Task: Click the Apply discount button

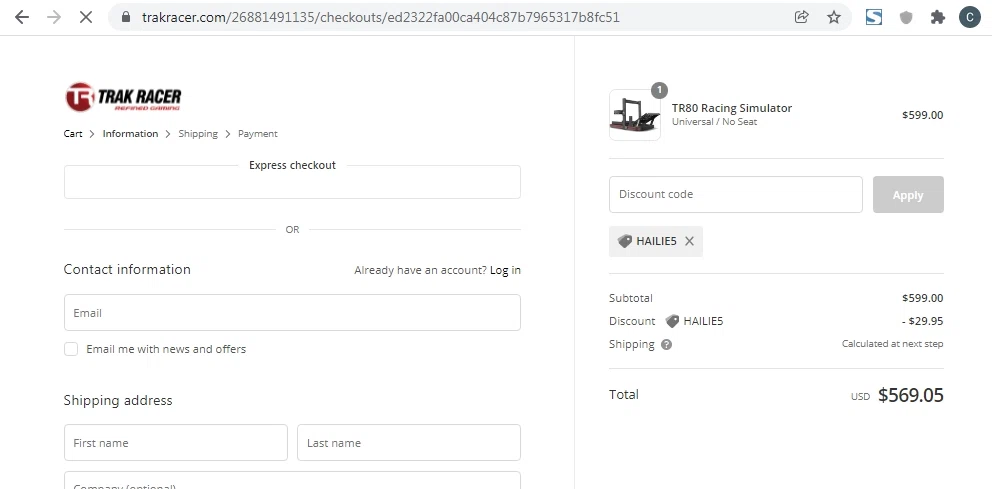Action: coord(908,195)
